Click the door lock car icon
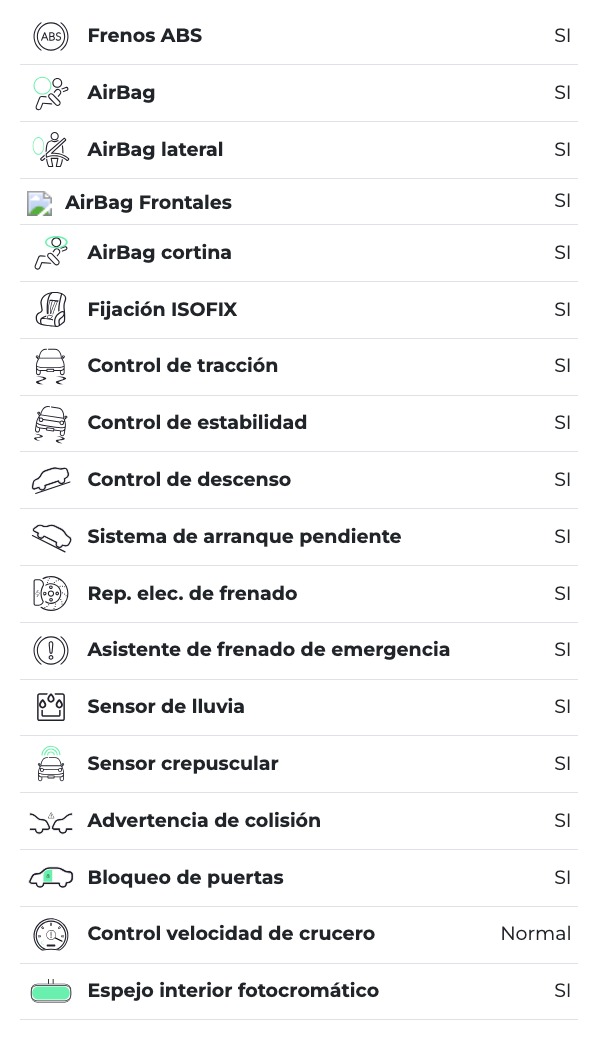Viewport: 608px width, 1046px height. tap(50, 878)
